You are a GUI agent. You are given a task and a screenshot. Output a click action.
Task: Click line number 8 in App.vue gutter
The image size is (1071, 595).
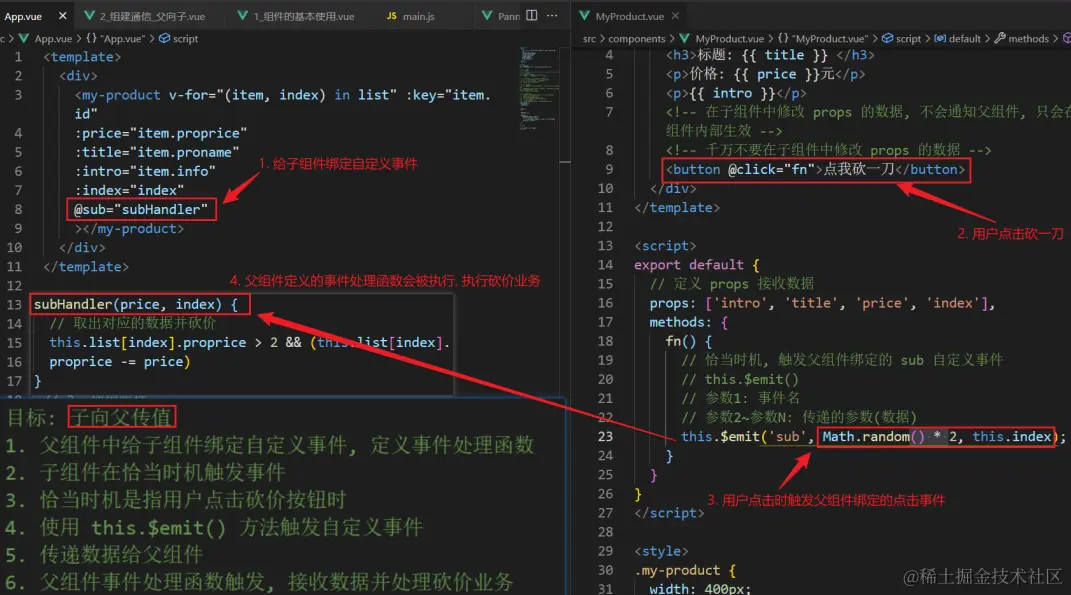[x=18, y=210]
